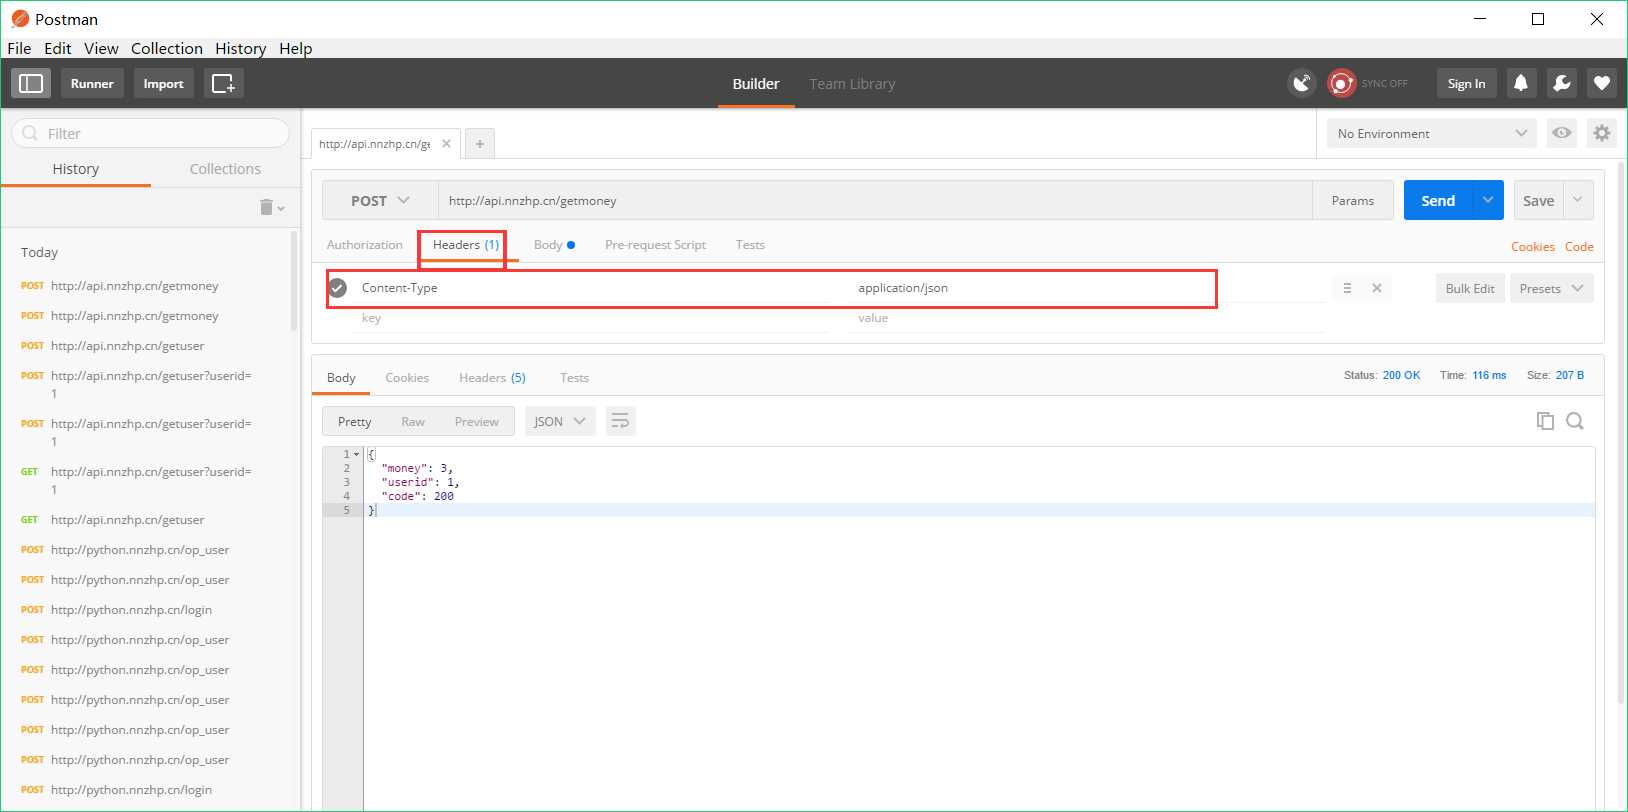
Task: Delete the Content-Type header row
Action: pyautogui.click(x=1377, y=288)
